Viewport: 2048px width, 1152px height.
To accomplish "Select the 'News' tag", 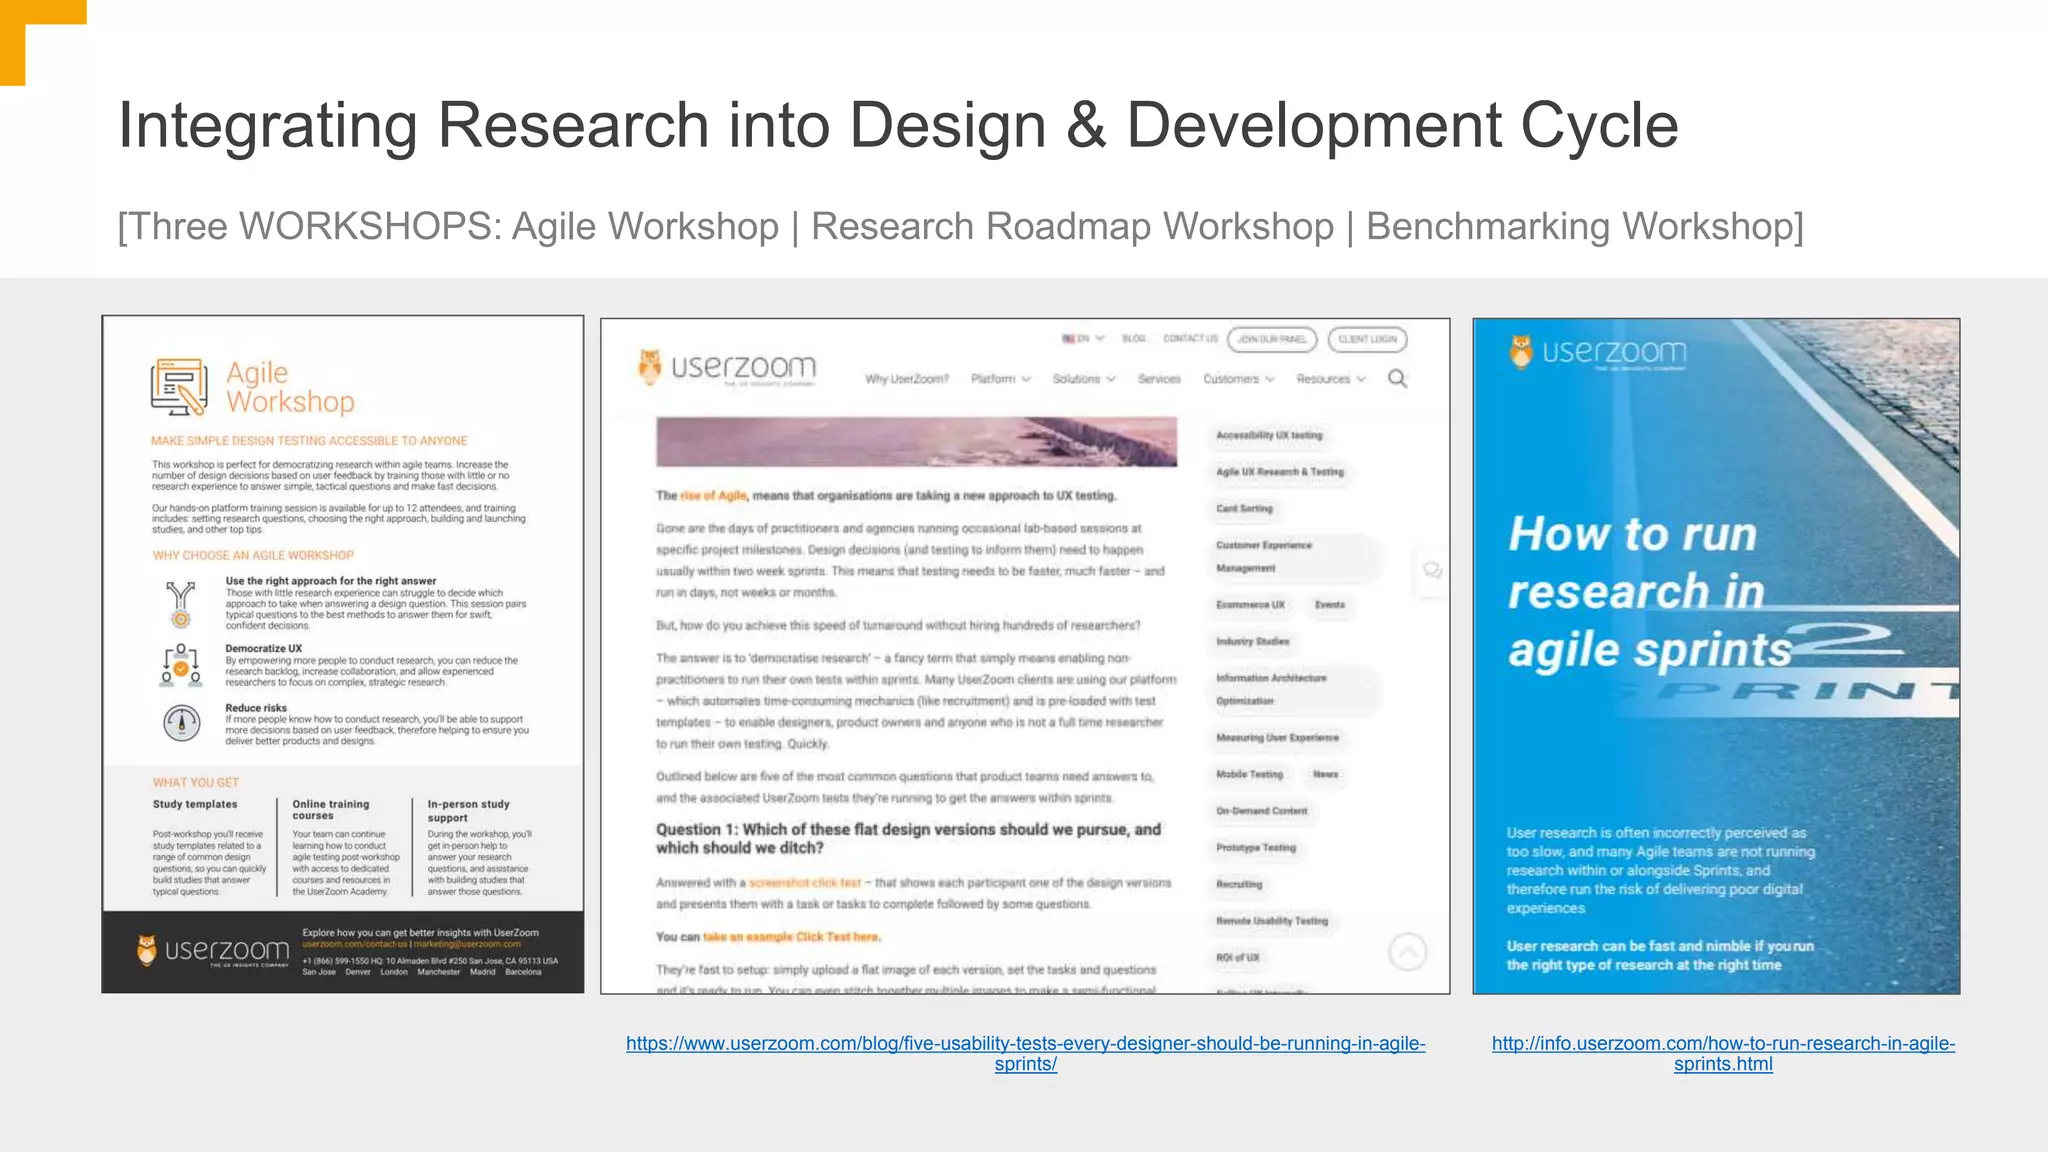I will click(1326, 775).
